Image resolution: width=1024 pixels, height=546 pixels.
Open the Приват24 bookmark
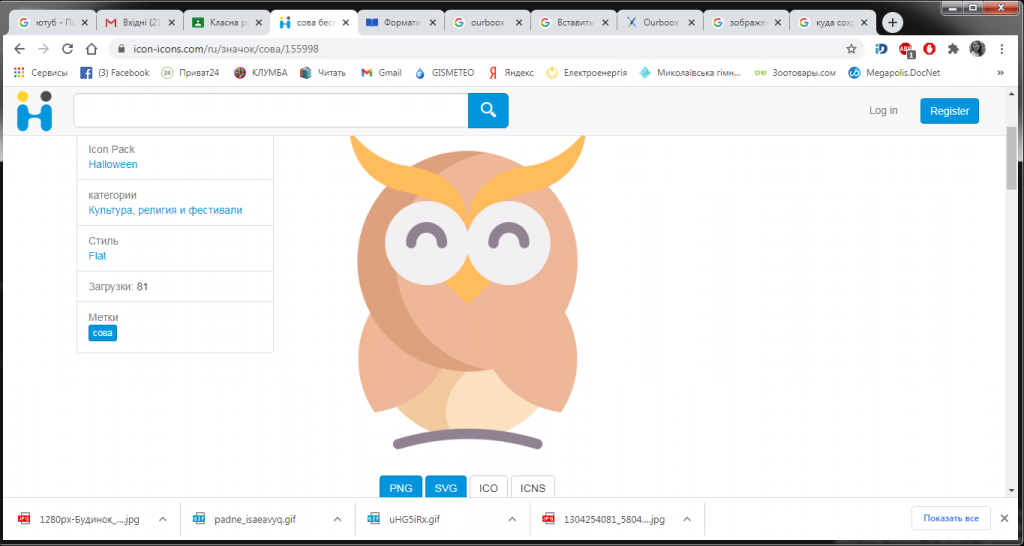pyautogui.click(x=191, y=72)
